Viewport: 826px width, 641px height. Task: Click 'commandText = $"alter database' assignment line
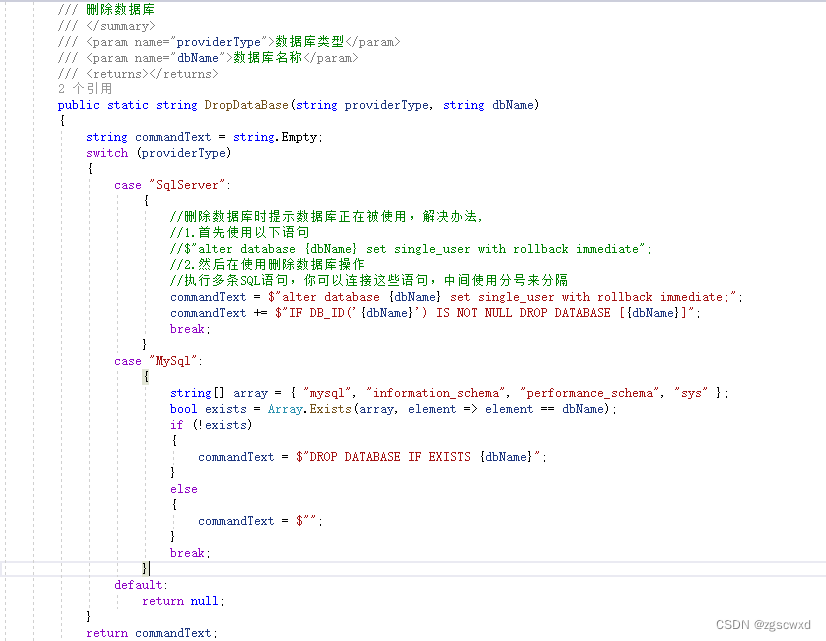click(x=456, y=297)
